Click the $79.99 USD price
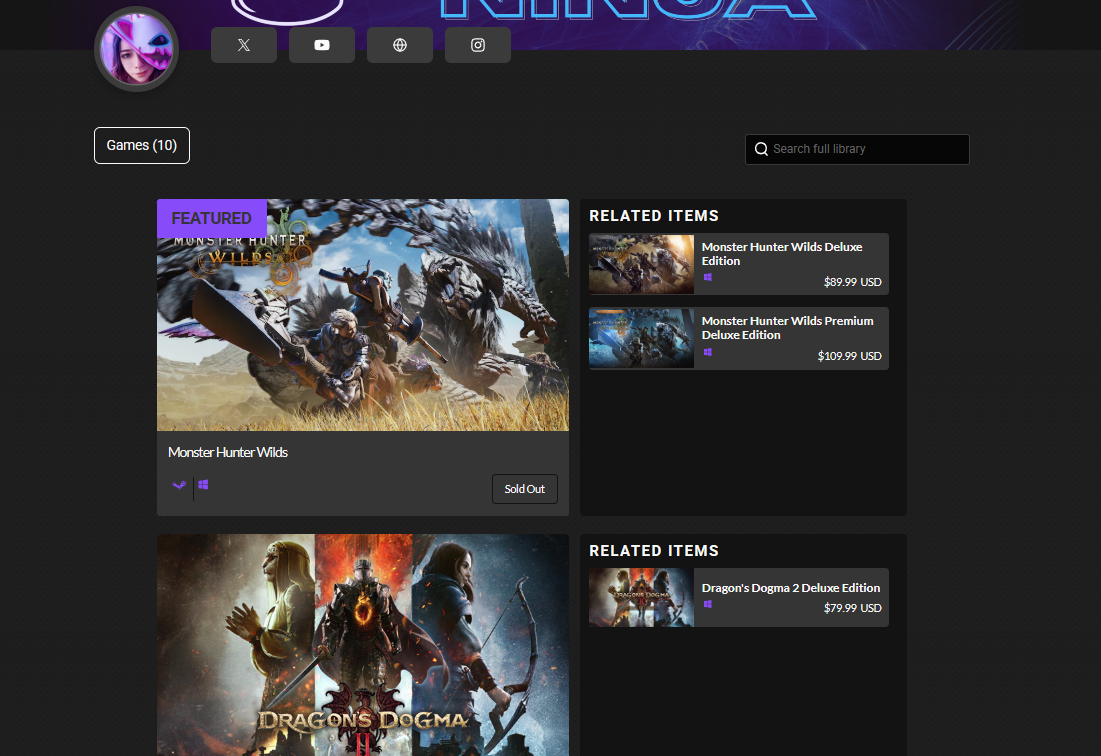The width and height of the screenshot is (1101, 756). (x=852, y=608)
